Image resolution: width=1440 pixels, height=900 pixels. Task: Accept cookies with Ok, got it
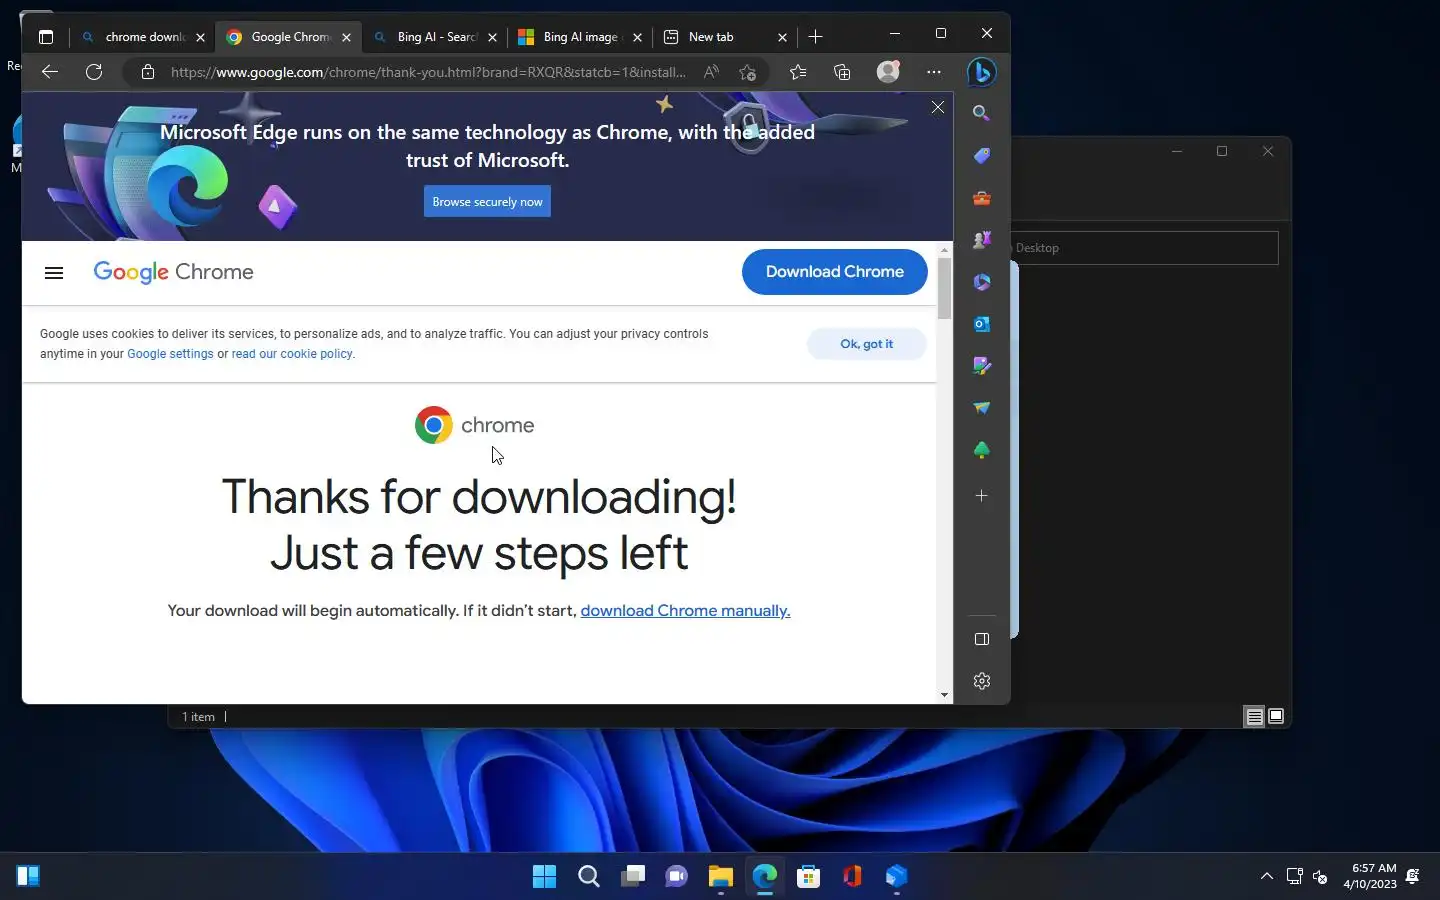pos(866,344)
